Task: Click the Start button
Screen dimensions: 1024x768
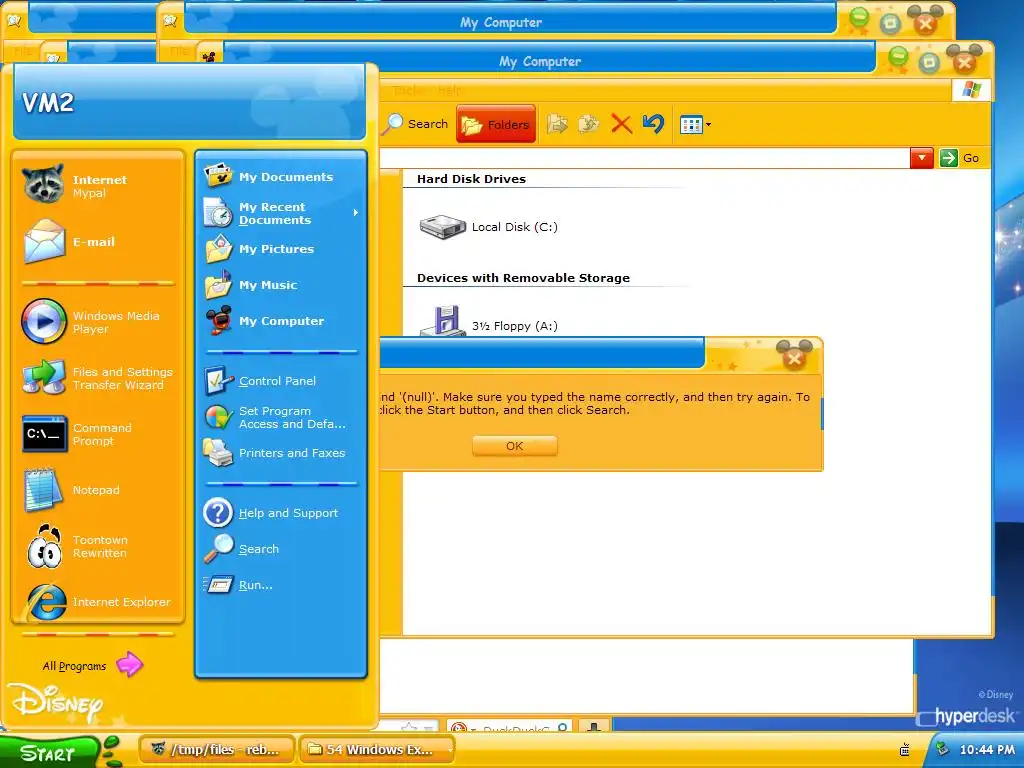Action: click(x=49, y=753)
